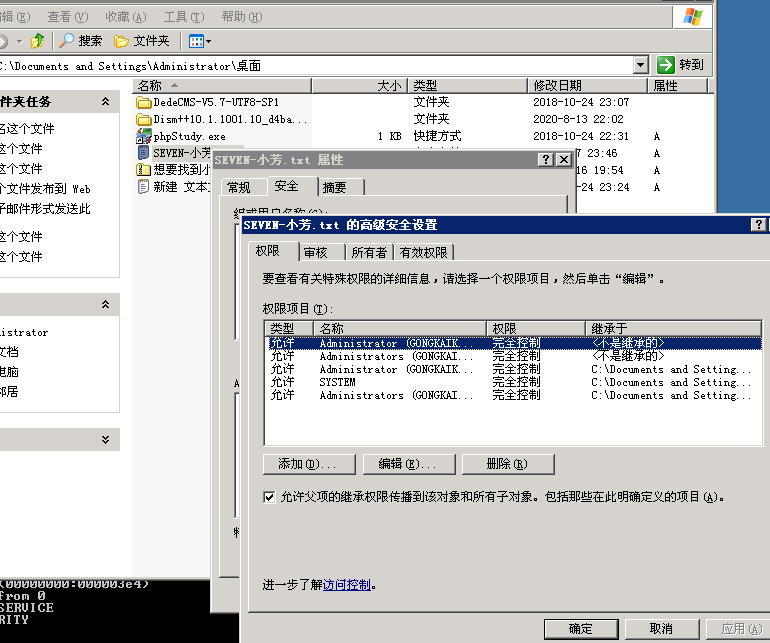The height and width of the screenshot is (643, 770).
Task: Open the Effective Permissions (有效权限) tab
Action: [x=424, y=252]
